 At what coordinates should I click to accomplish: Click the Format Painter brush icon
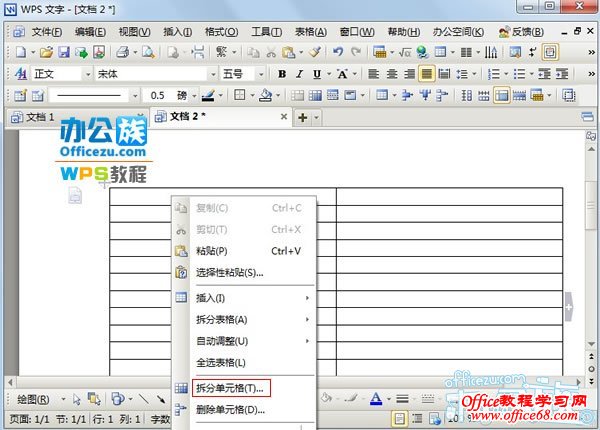(x=315, y=52)
